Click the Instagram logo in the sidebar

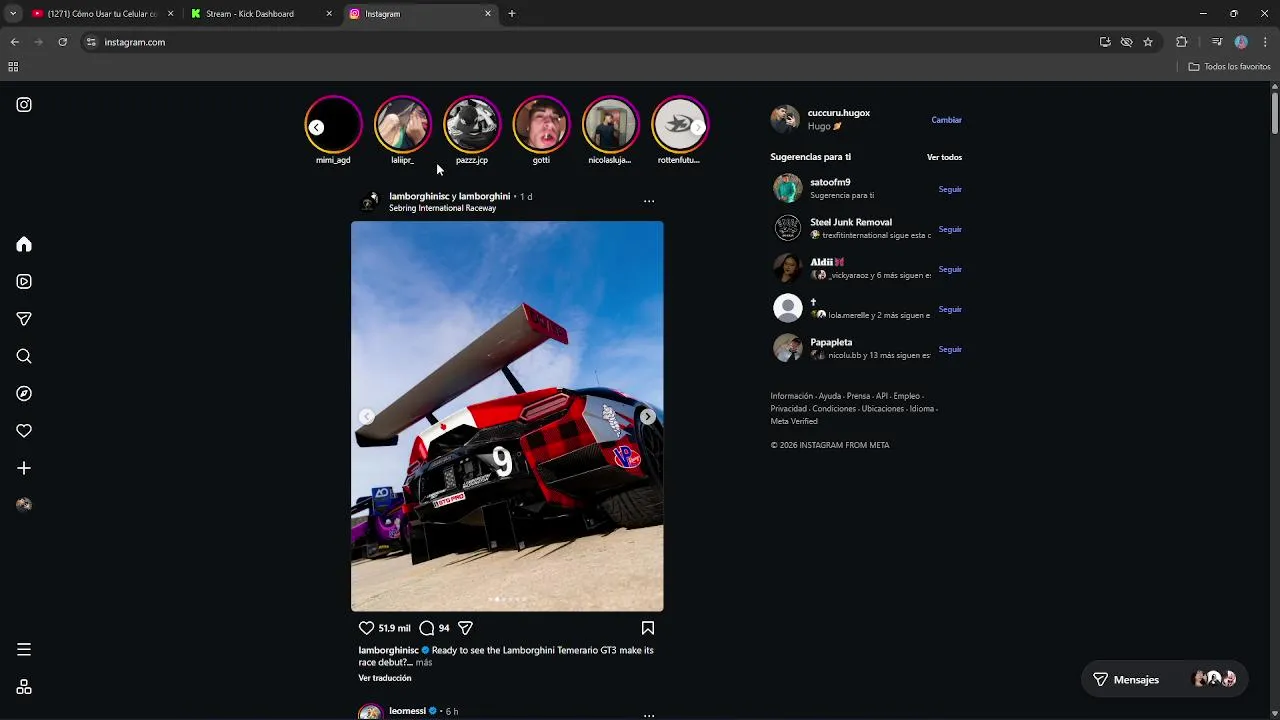click(24, 105)
